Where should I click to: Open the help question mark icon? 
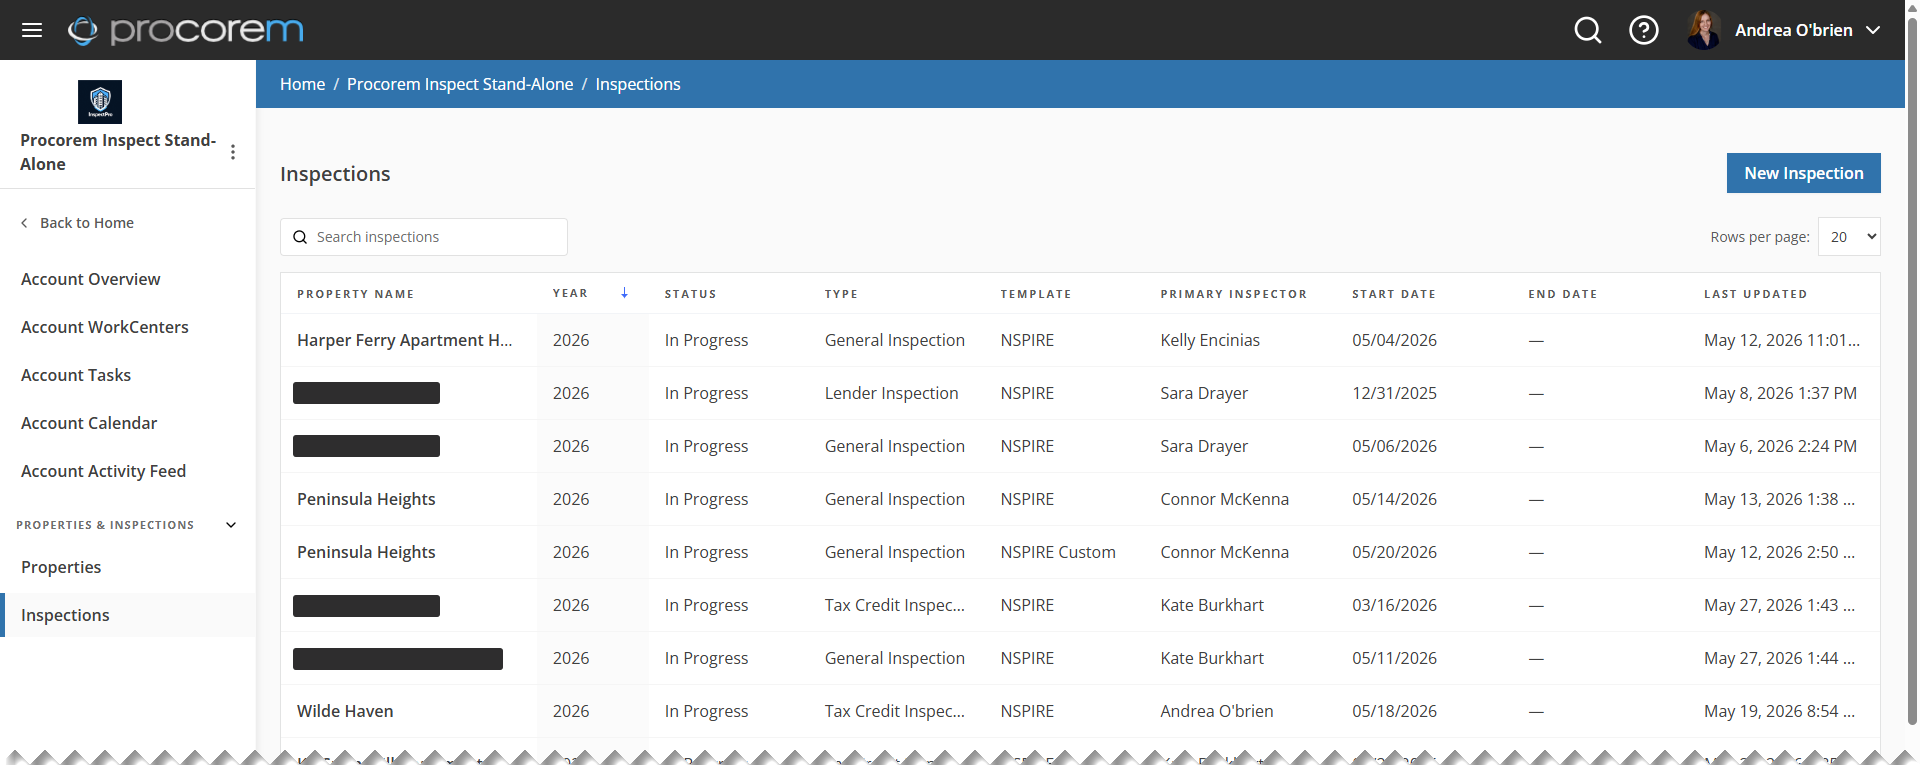(x=1644, y=30)
